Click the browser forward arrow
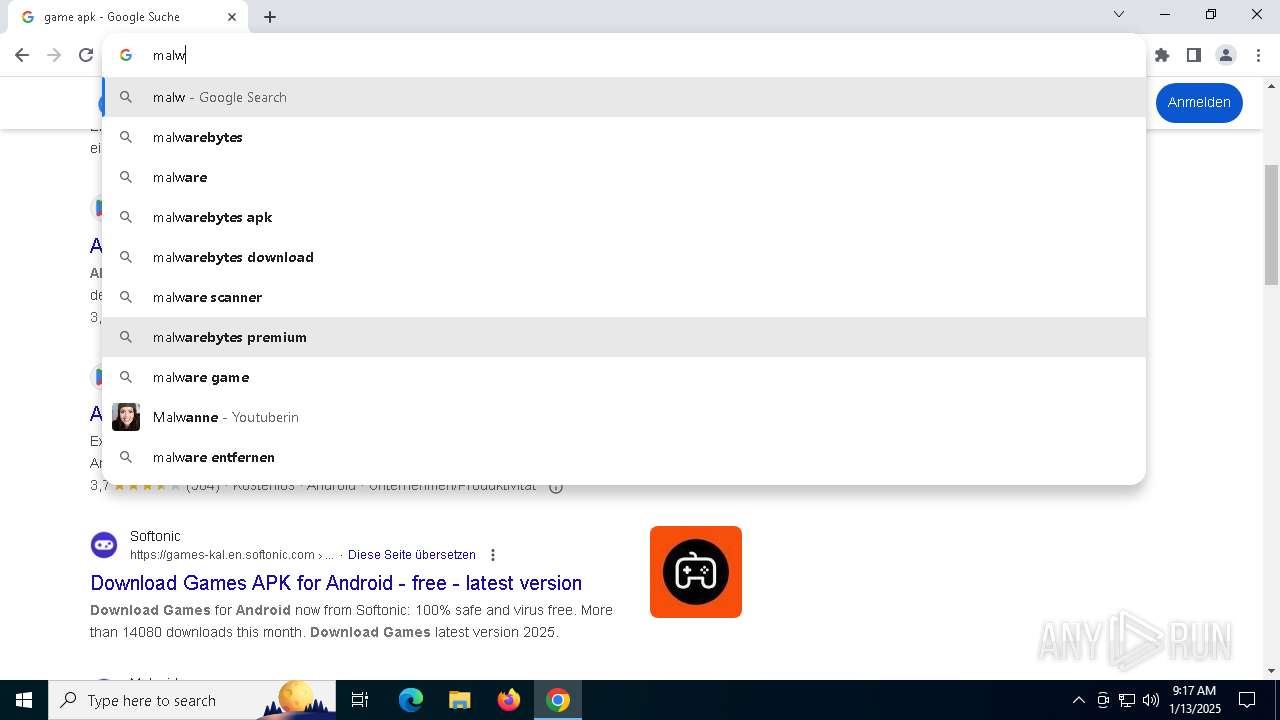The image size is (1280, 720). tap(54, 55)
